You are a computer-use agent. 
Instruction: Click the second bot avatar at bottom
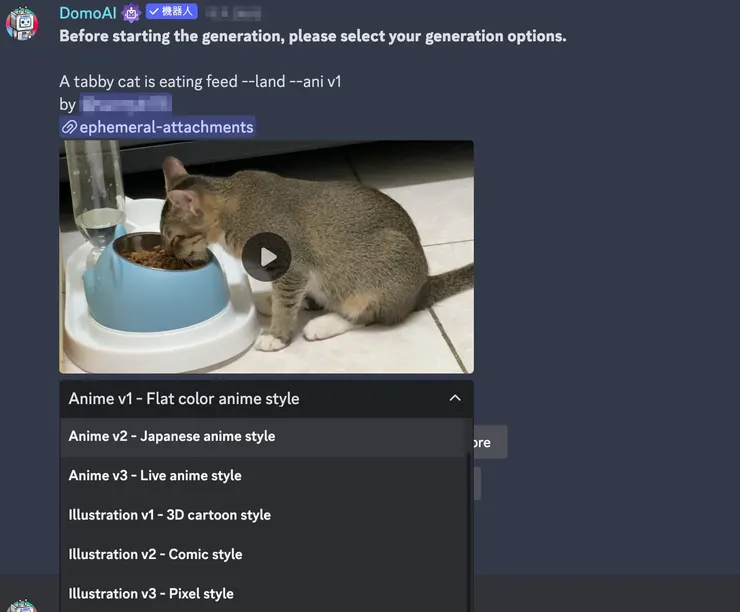22,605
